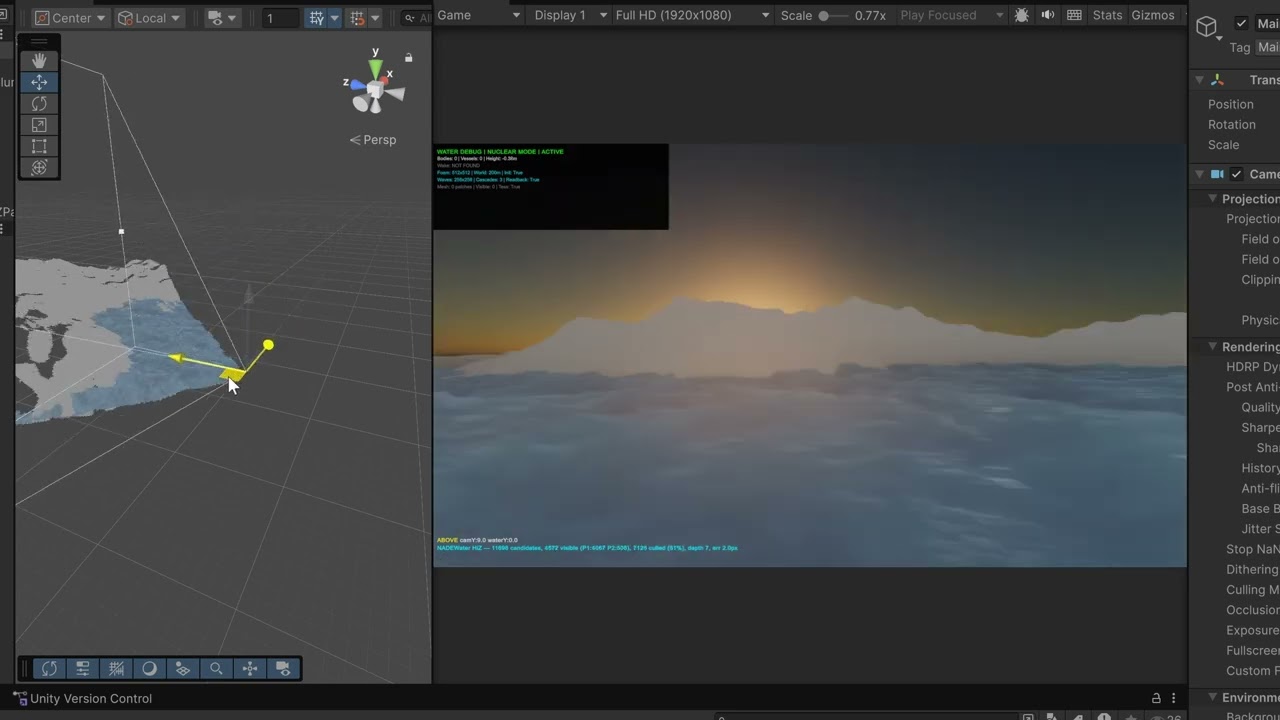Open the Play Focused dropdown

coord(951,15)
